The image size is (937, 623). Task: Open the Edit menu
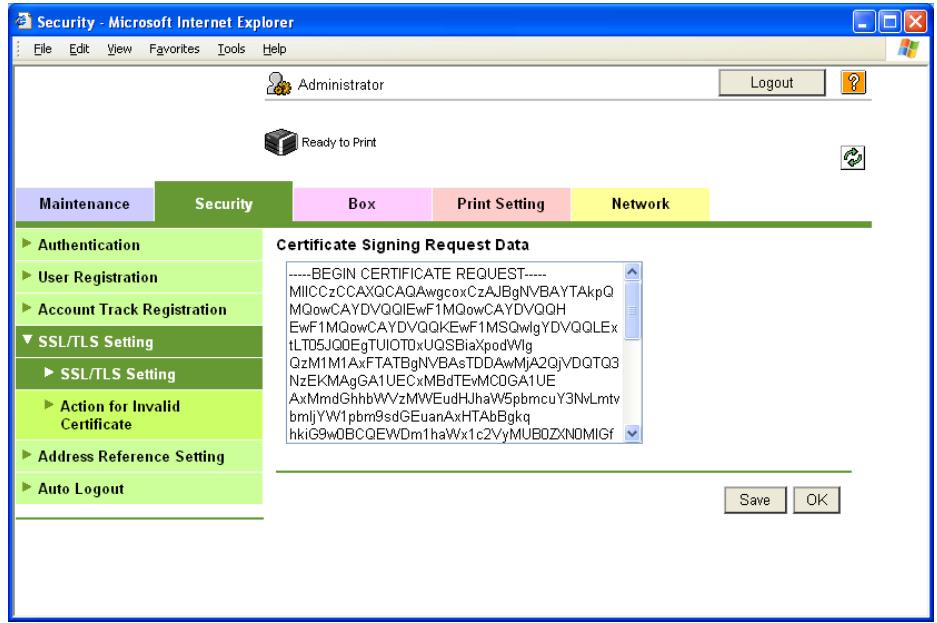click(x=79, y=49)
